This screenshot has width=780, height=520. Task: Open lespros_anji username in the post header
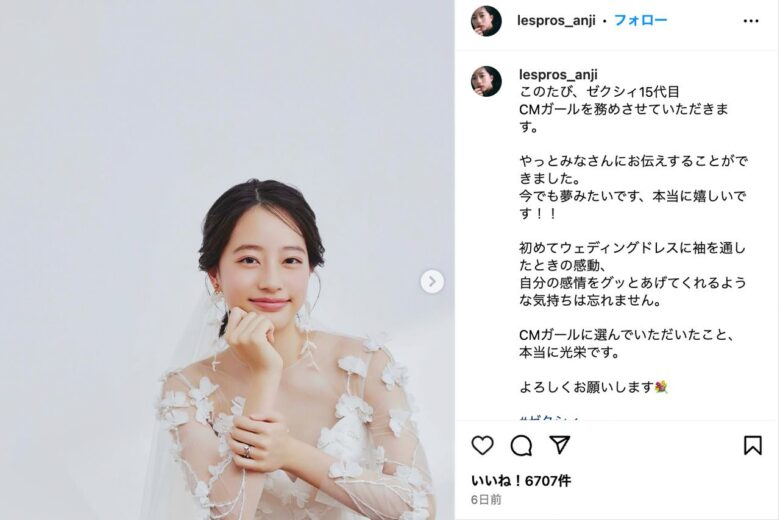coord(556,21)
